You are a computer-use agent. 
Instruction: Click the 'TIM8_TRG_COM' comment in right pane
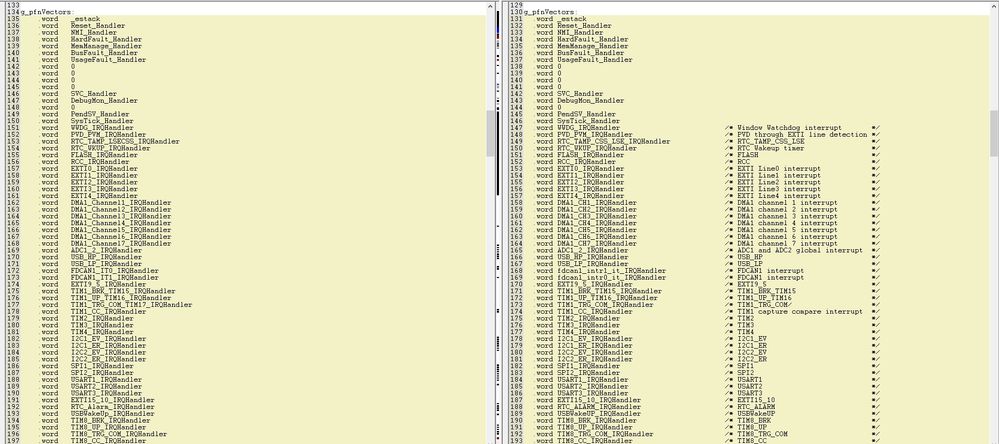[x=762, y=434]
